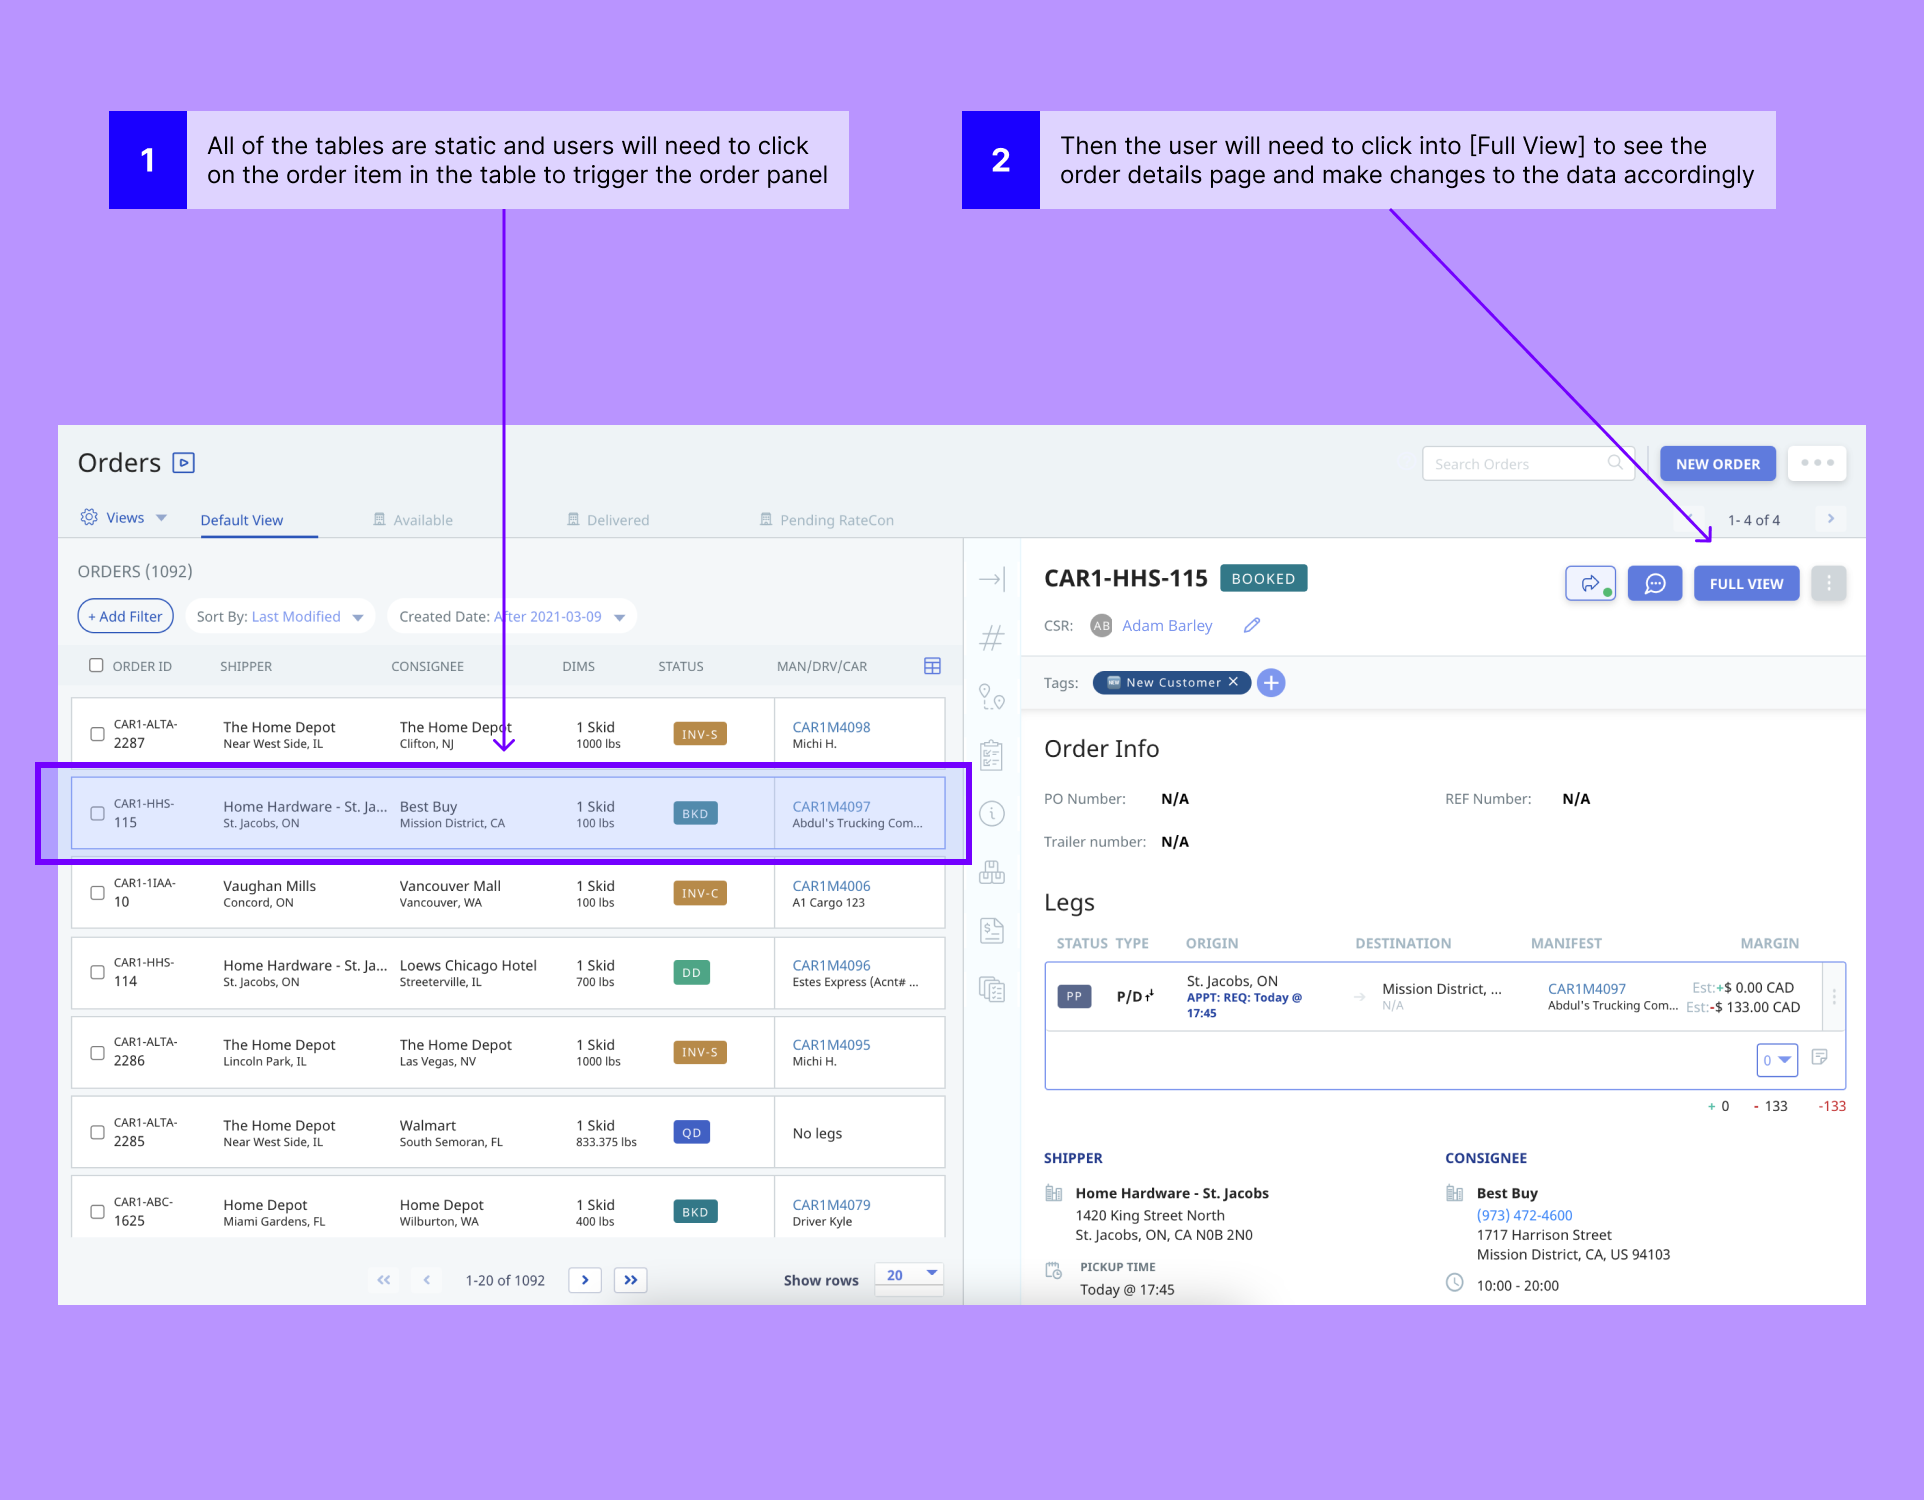Click the FULL VIEW button

coord(1745,583)
